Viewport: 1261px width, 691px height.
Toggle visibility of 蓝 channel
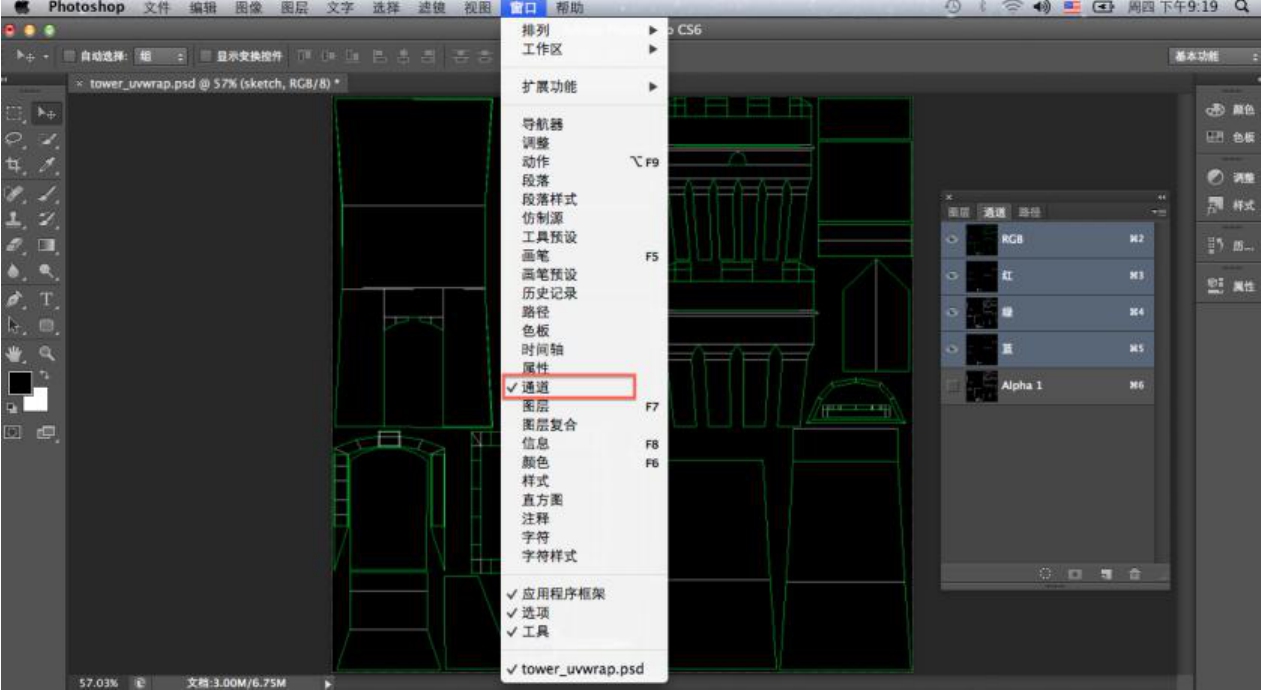click(x=953, y=349)
